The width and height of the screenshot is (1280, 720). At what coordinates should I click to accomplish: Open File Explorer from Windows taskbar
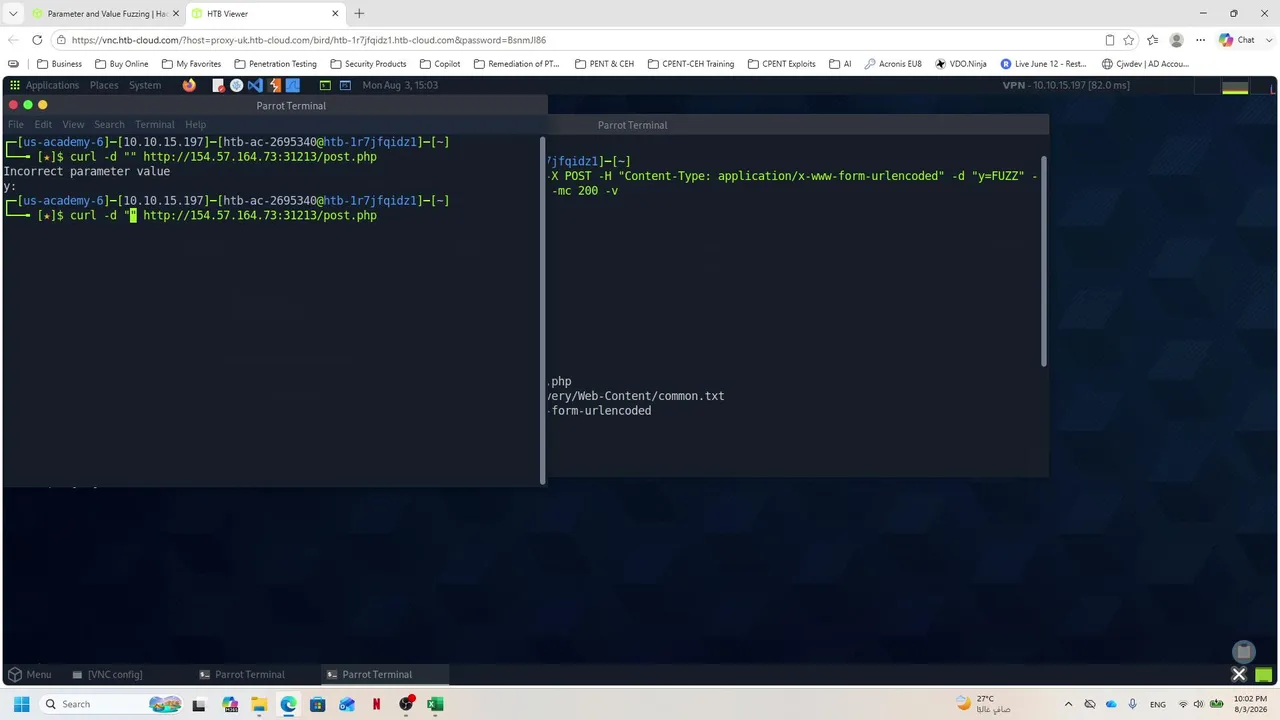coord(259,704)
